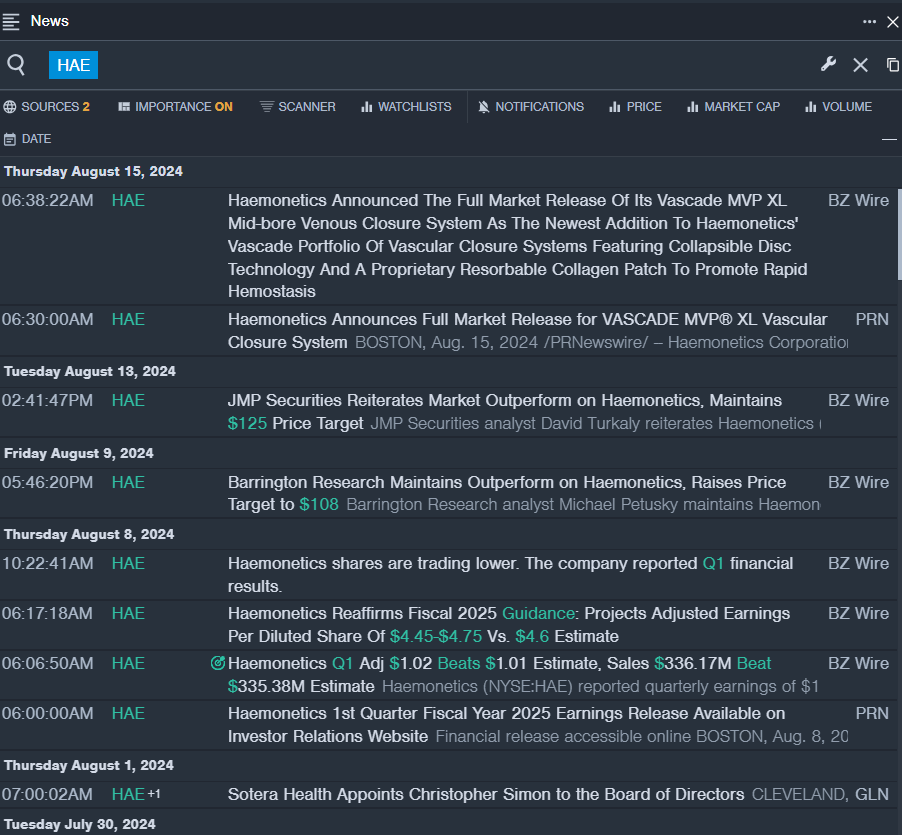Open the Price filter
This screenshot has width=902, height=835.
pyautogui.click(x=635, y=107)
